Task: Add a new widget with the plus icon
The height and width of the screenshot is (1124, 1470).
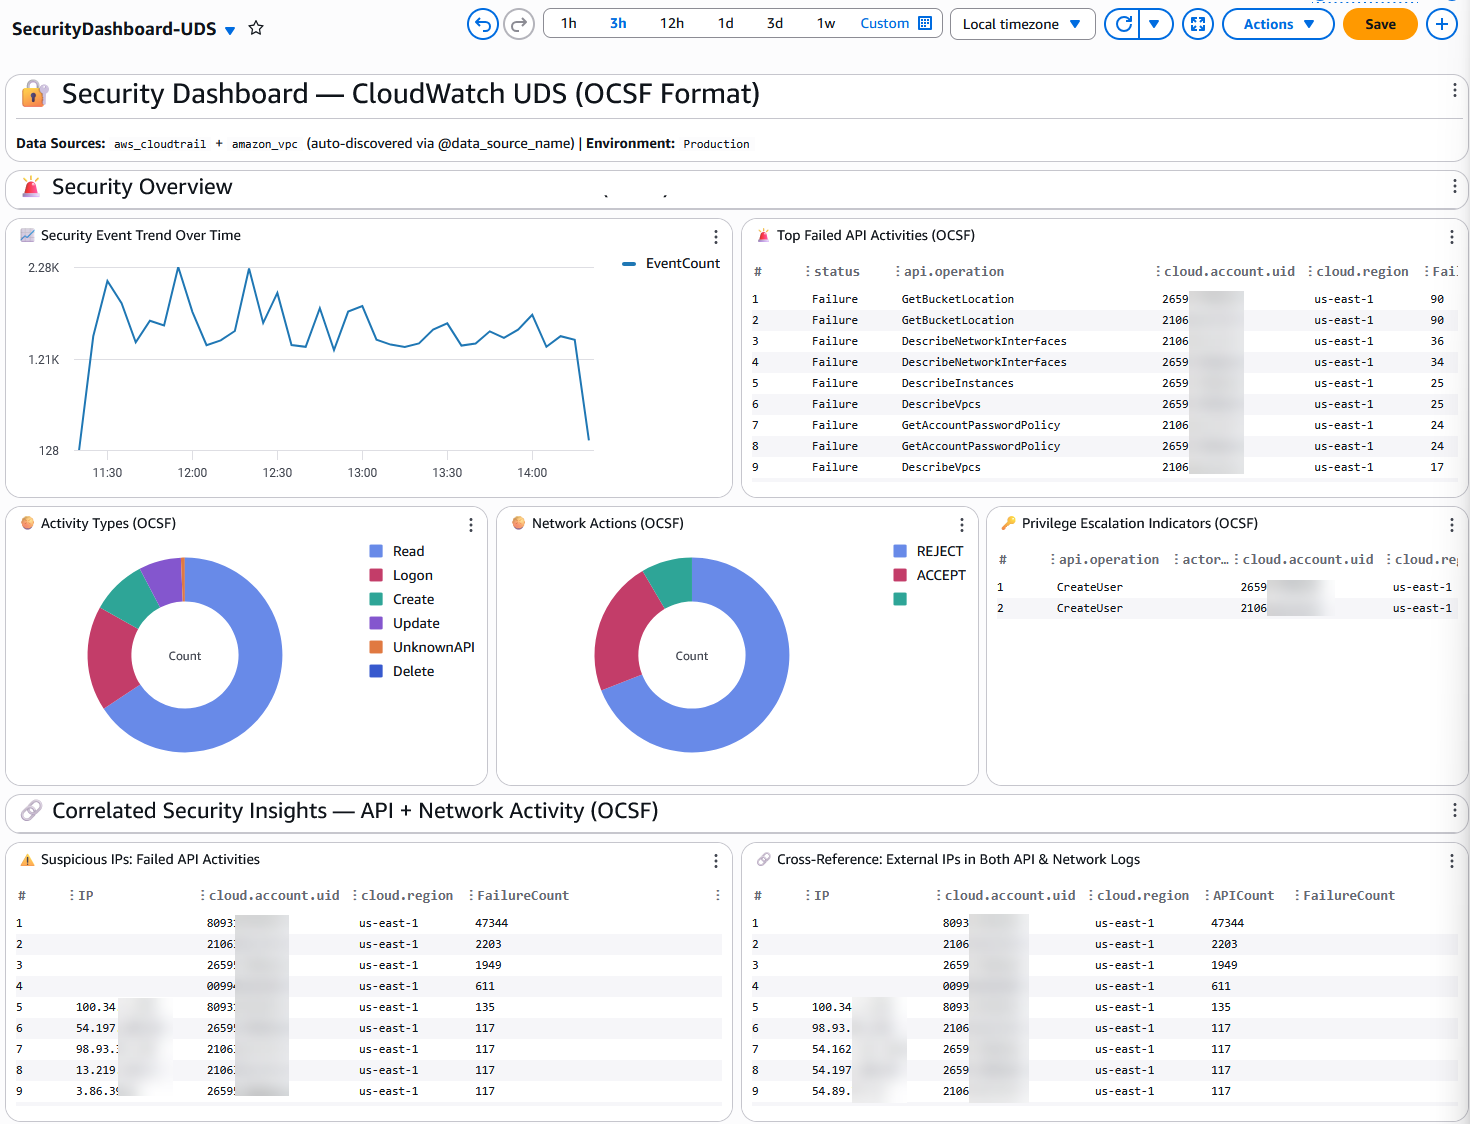Action: (x=1441, y=23)
